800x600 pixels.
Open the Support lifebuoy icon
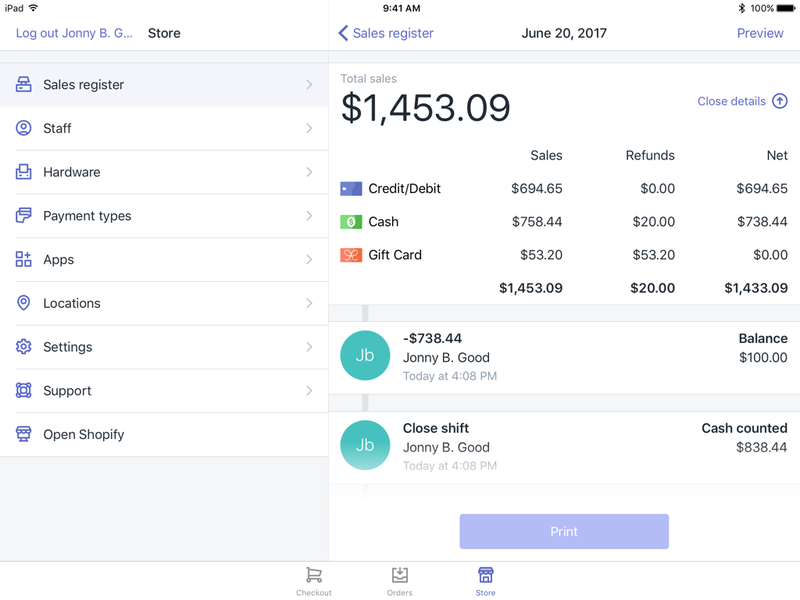click(x=22, y=391)
